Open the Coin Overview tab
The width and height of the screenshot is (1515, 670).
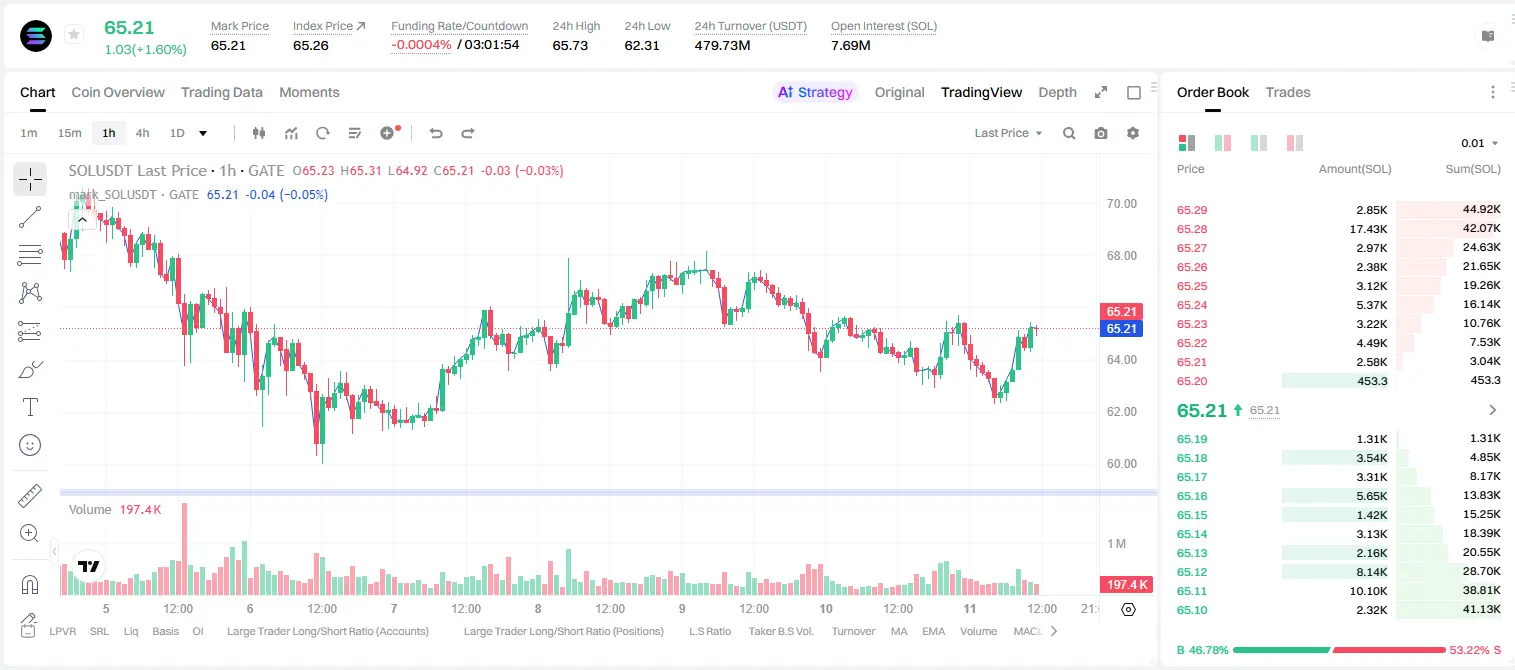coord(118,92)
